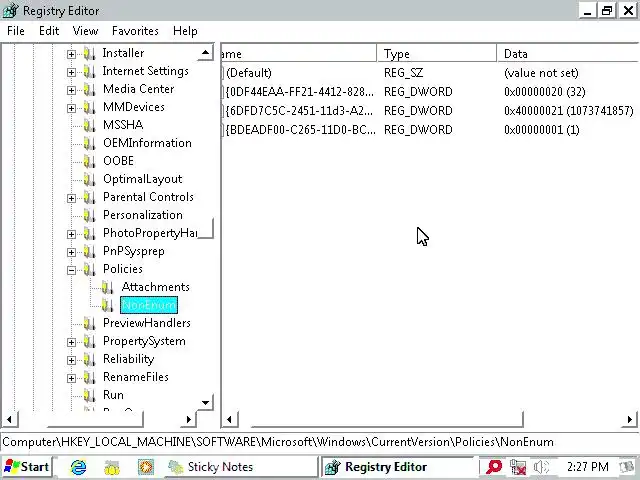The height and width of the screenshot is (480, 640).
Task: Click the data cell 0x40000021 (1073741857)
Action: click(569, 111)
